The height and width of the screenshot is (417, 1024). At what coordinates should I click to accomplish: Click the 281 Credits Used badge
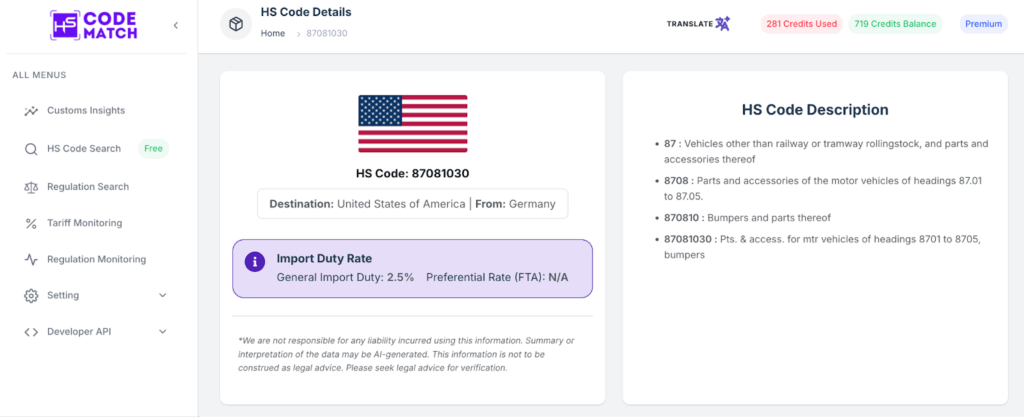[801, 24]
